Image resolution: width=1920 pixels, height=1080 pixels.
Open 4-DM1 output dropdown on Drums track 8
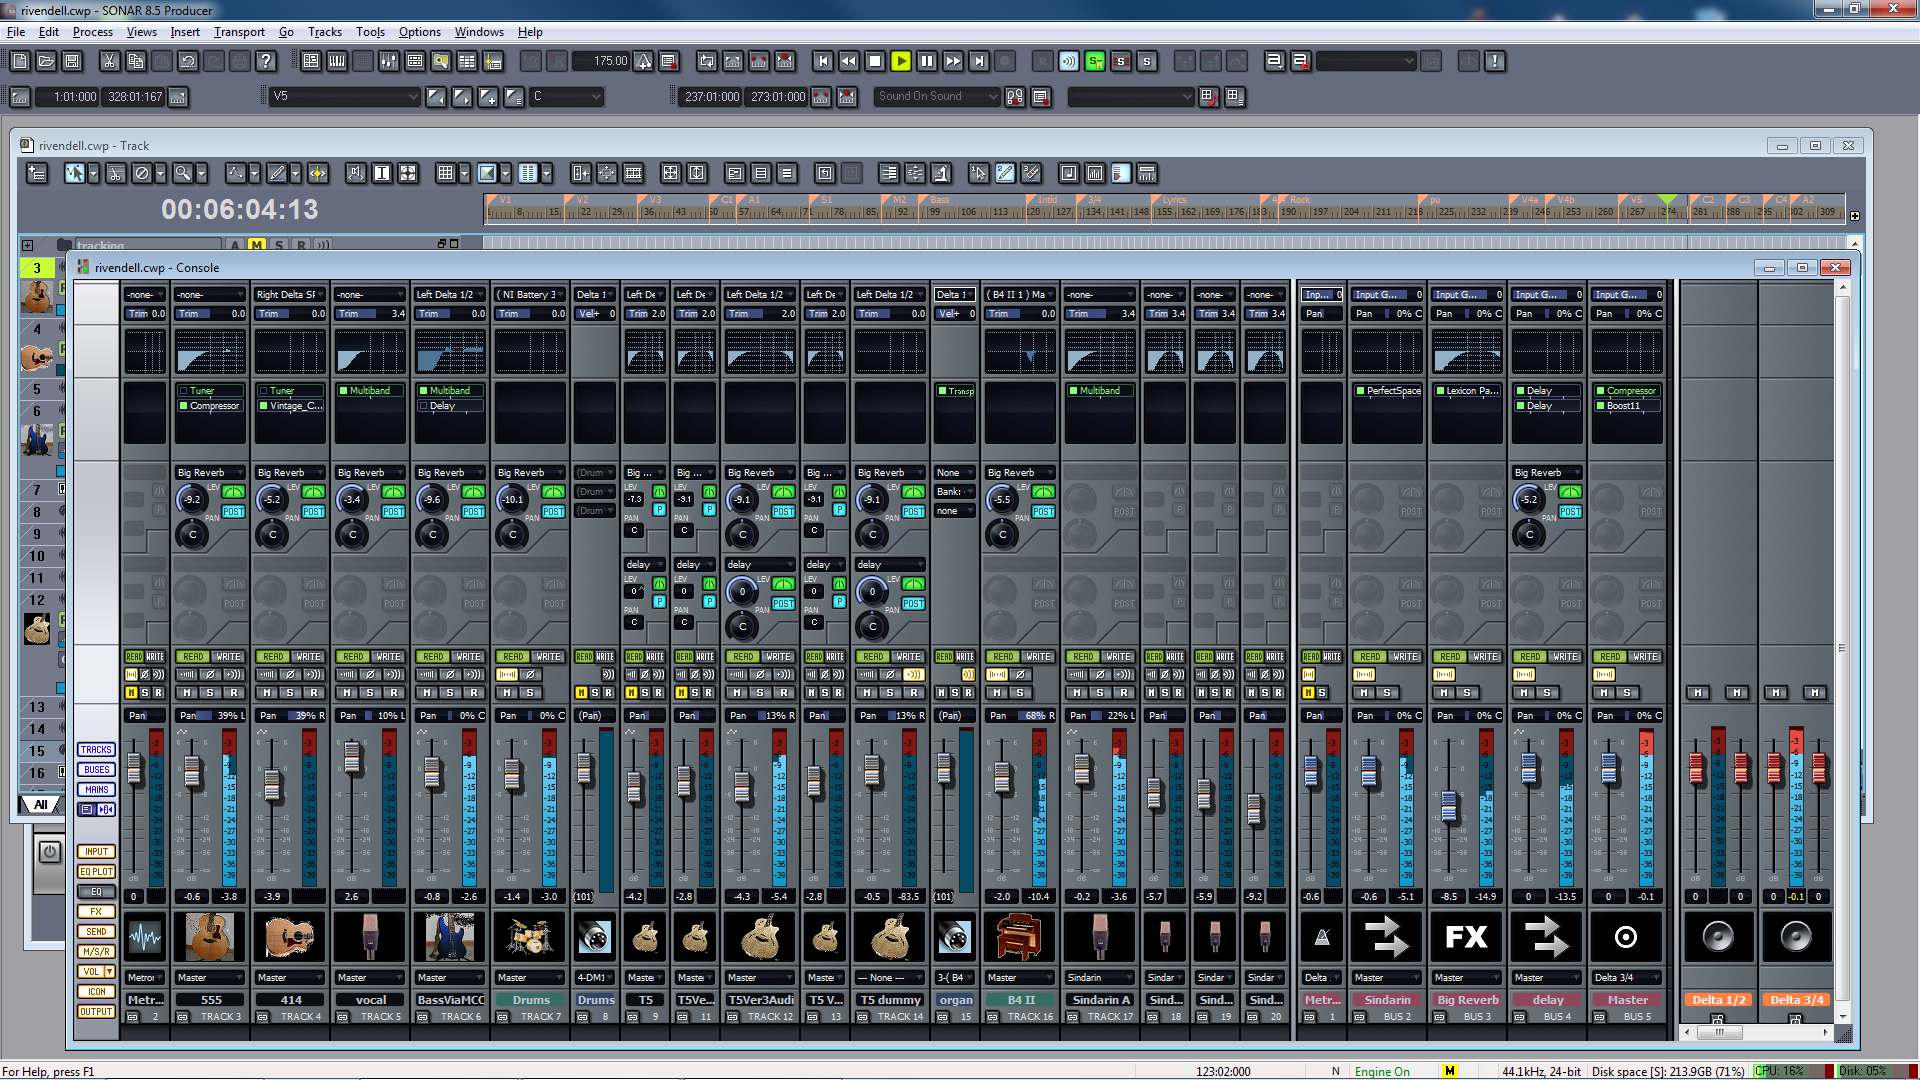tap(595, 977)
